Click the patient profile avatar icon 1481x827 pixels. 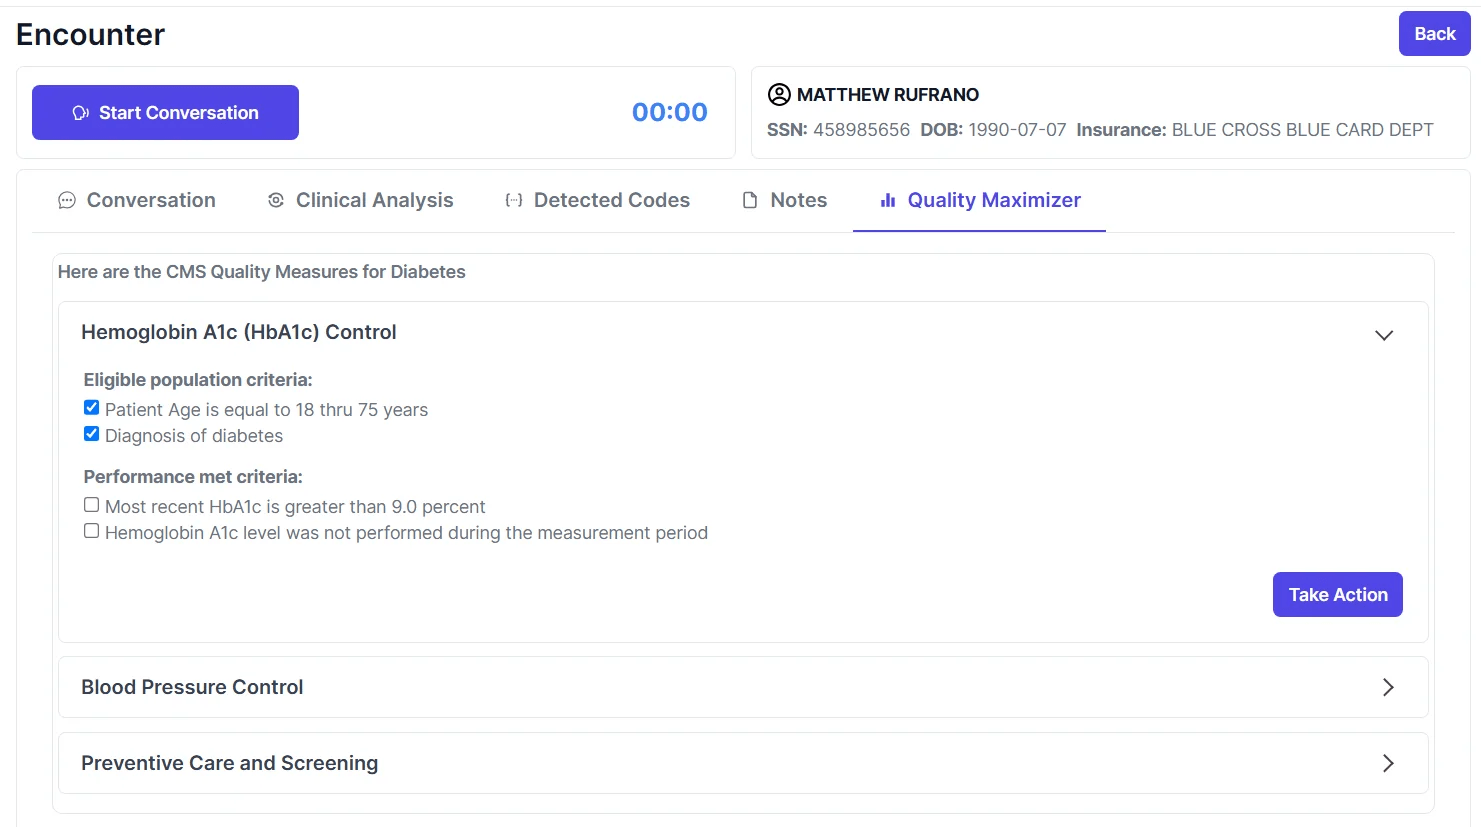point(779,95)
